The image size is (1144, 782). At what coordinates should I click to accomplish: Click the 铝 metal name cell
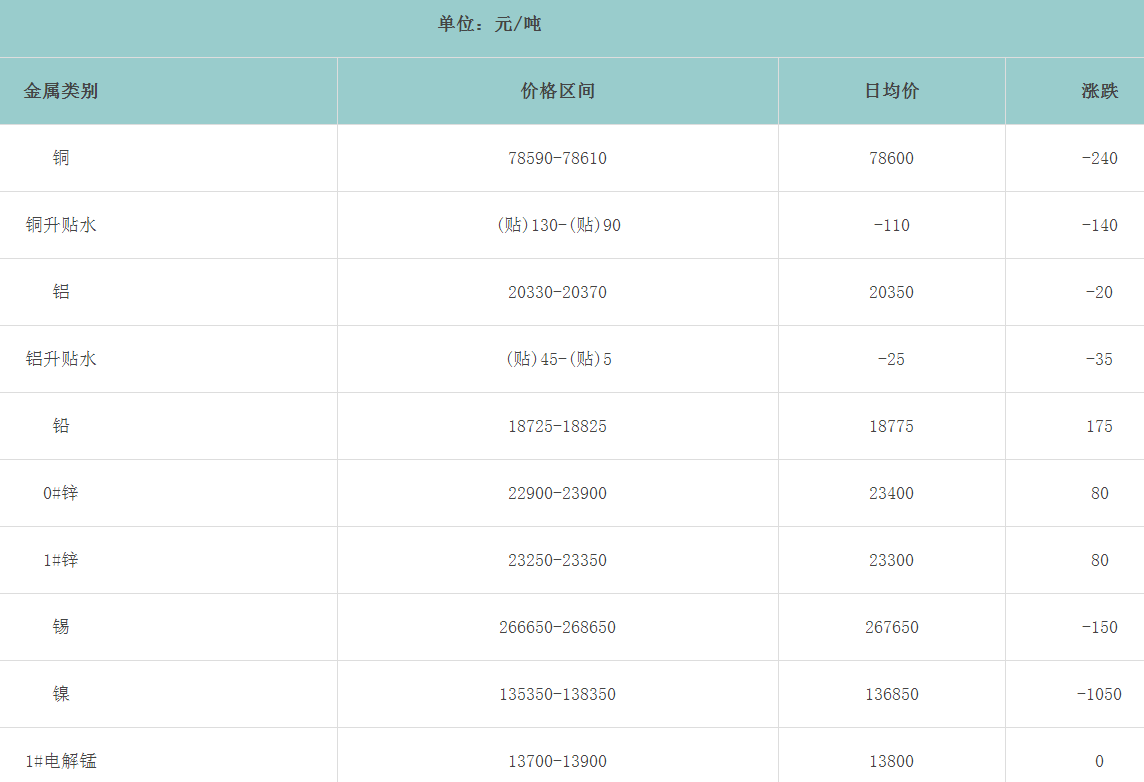click(x=61, y=292)
